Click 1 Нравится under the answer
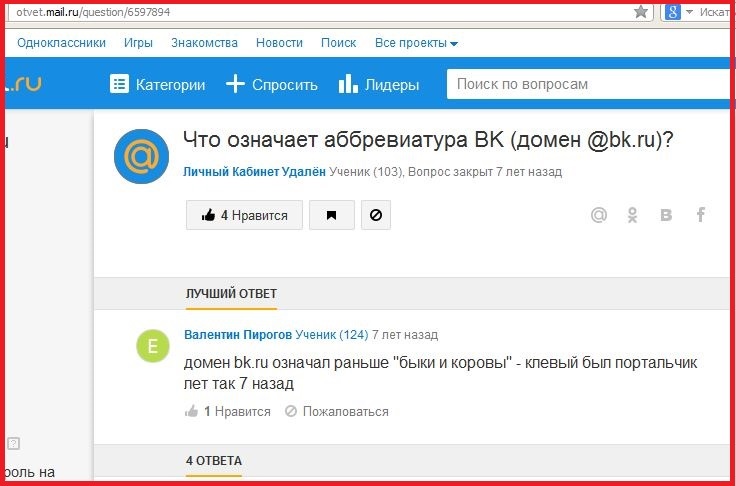 pyautogui.click(x=237, y=412)
